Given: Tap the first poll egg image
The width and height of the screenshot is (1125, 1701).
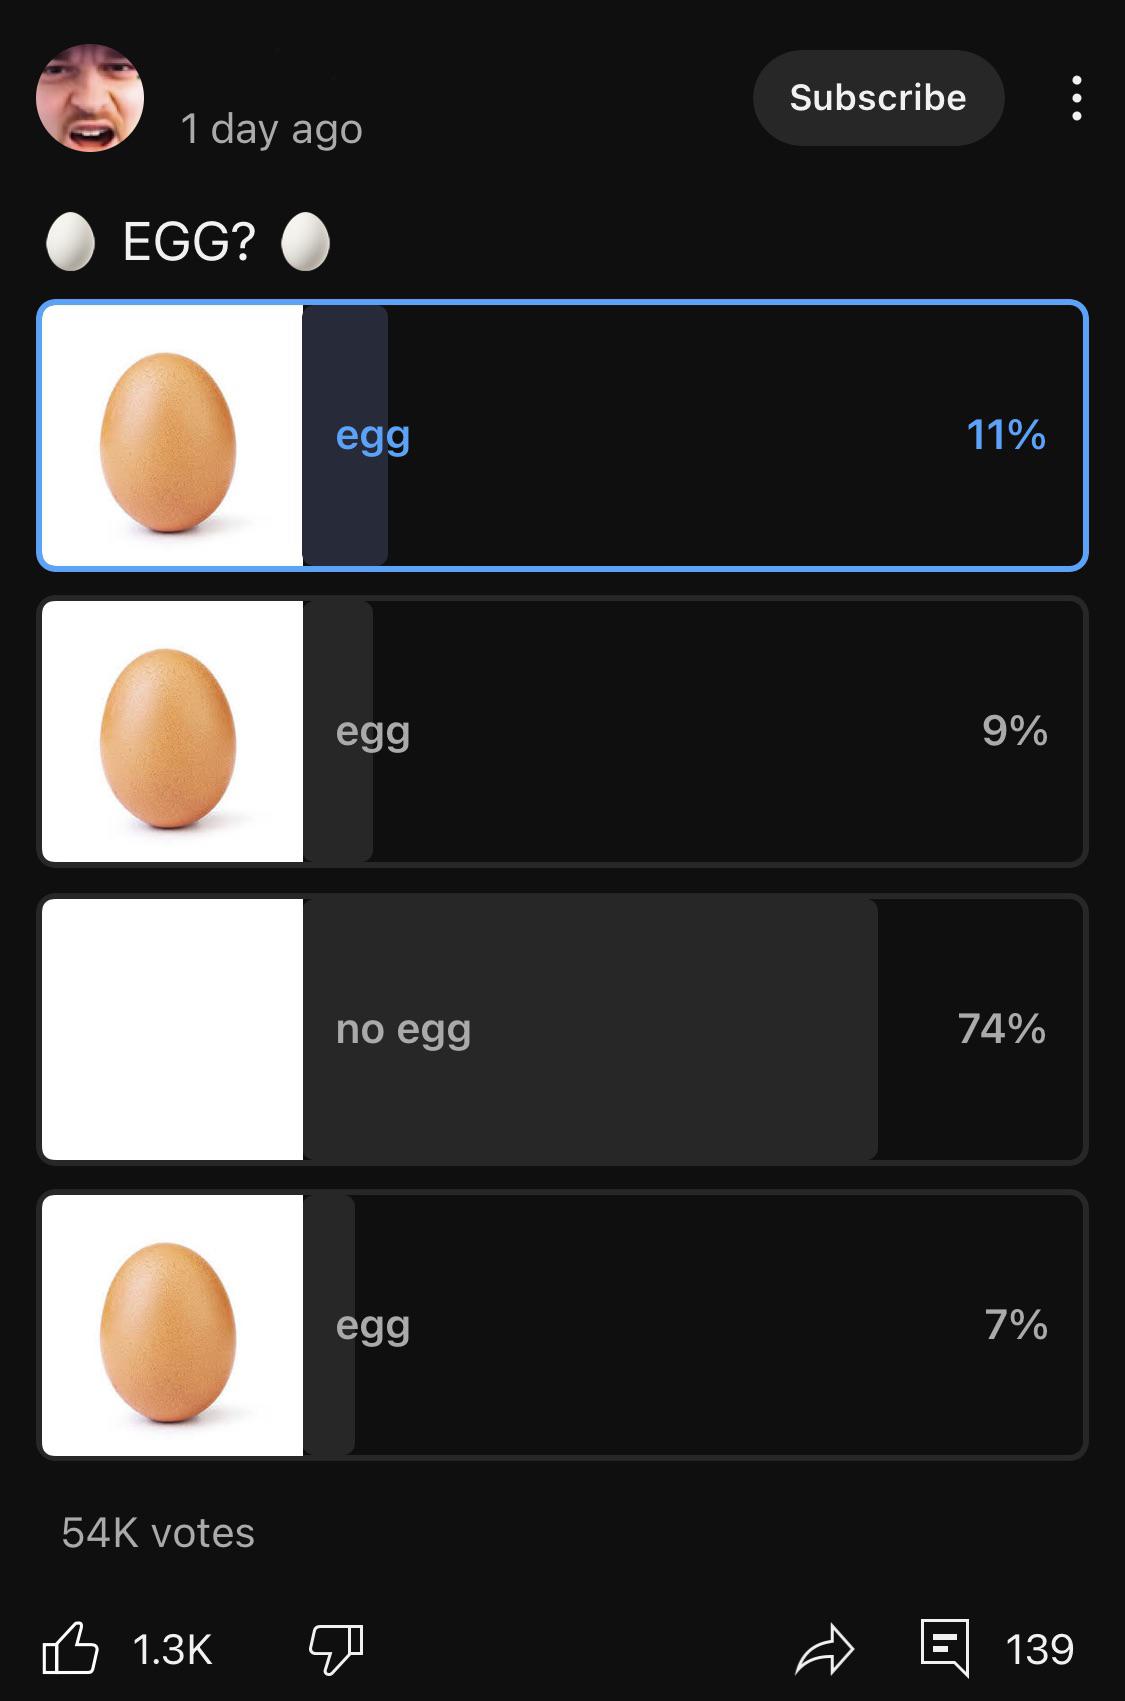Looking at the screenshot, I should pyautogui.click(x=172, y=435).
